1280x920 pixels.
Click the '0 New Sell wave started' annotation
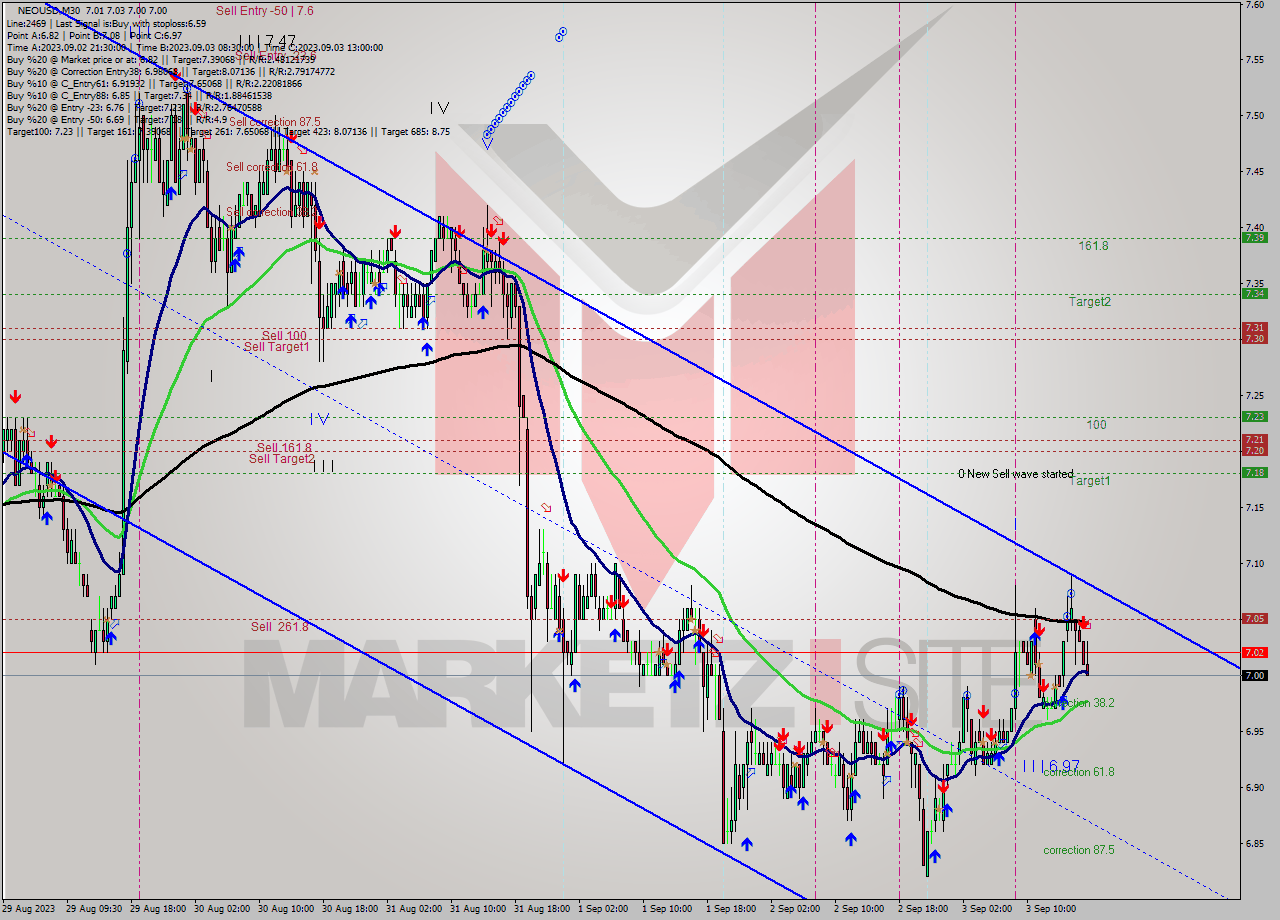(1015, 474)
